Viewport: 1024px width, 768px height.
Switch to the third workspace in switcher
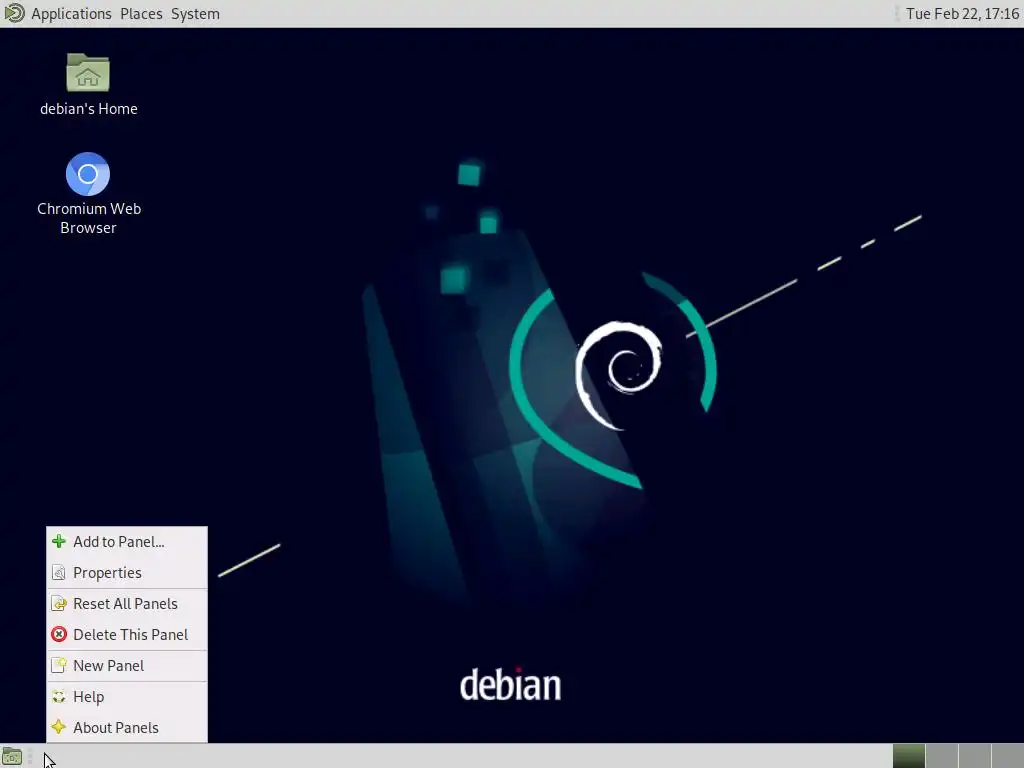coord(974,756)
